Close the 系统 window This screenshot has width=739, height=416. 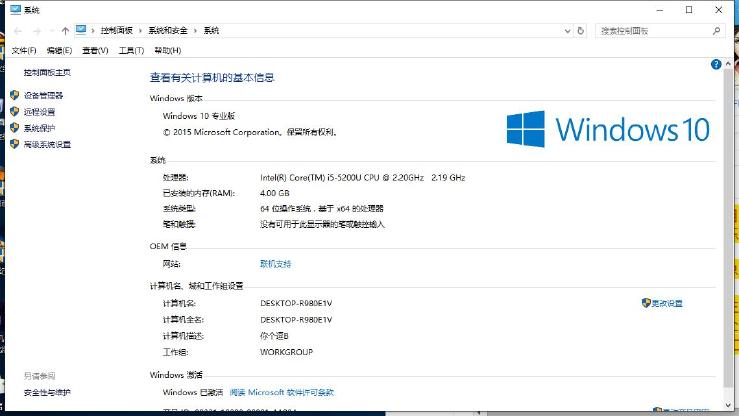click(719, 10)
